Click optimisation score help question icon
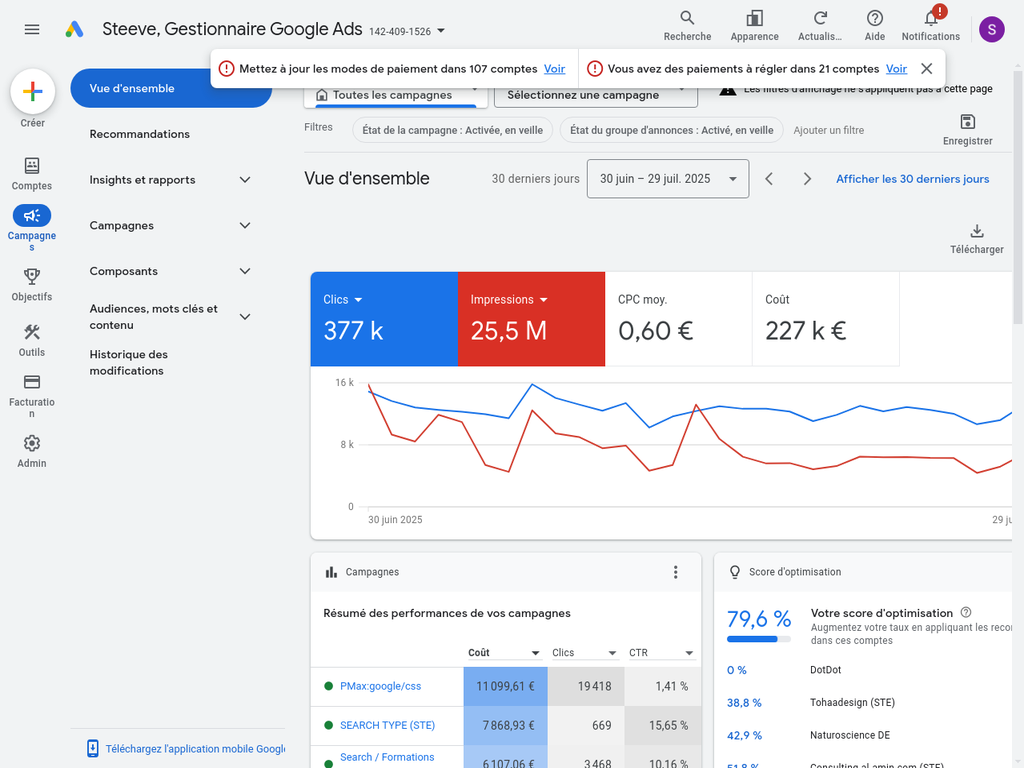The height and width of the screenshot is (768, 1024). pos(966,613)
